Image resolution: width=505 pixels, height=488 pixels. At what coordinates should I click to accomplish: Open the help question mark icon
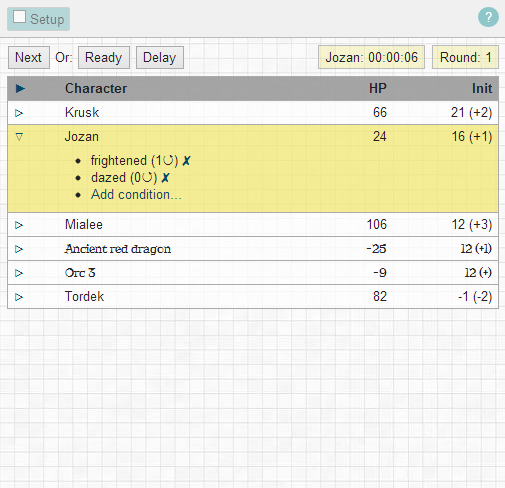[x=488, y=17]
